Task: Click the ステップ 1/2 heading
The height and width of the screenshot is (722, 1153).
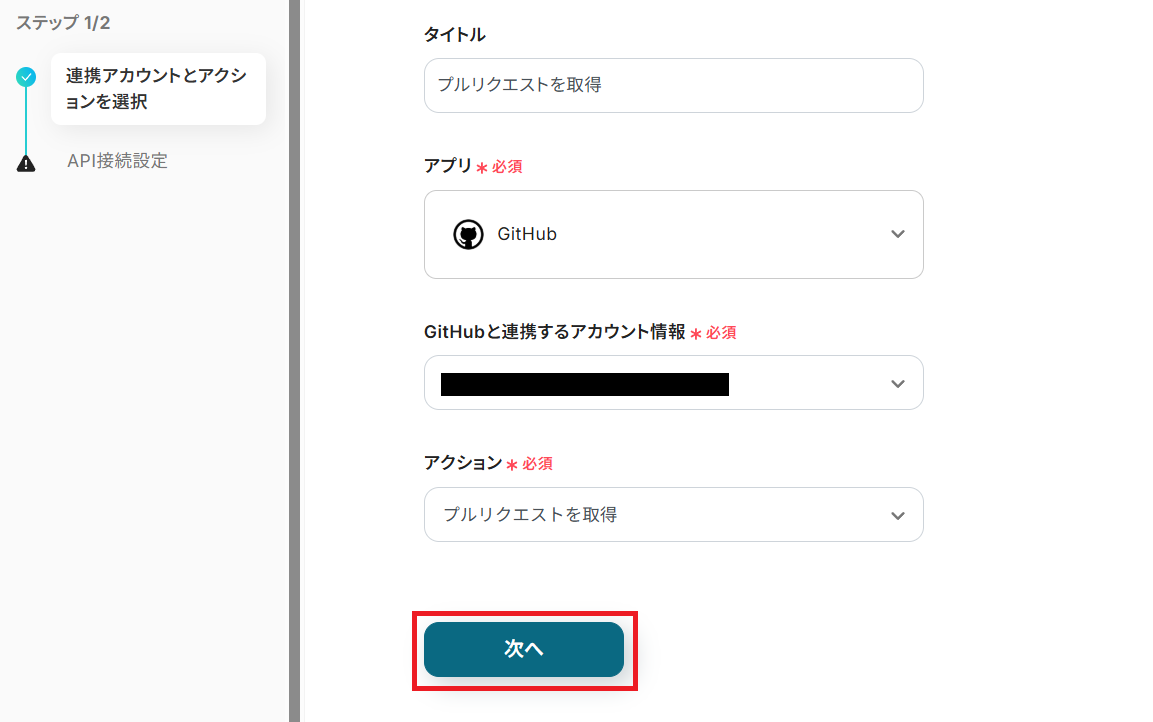Action: click(63, 23)
